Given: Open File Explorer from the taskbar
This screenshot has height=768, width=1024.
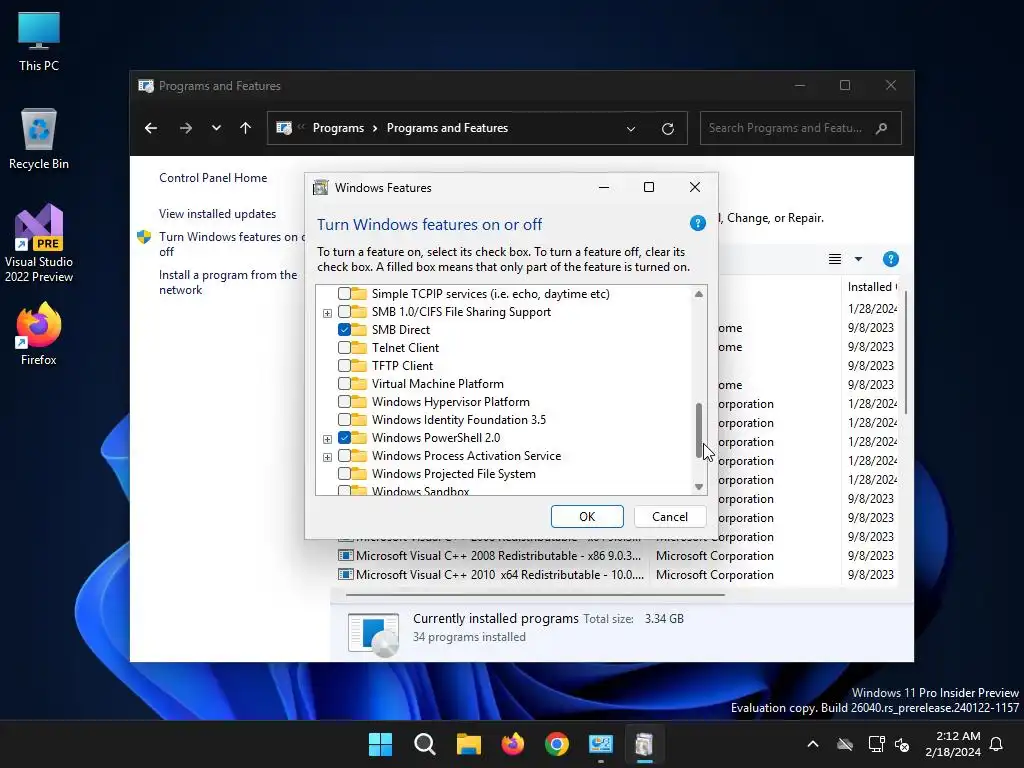Looking at the screenshot, I should pos(468,744).
